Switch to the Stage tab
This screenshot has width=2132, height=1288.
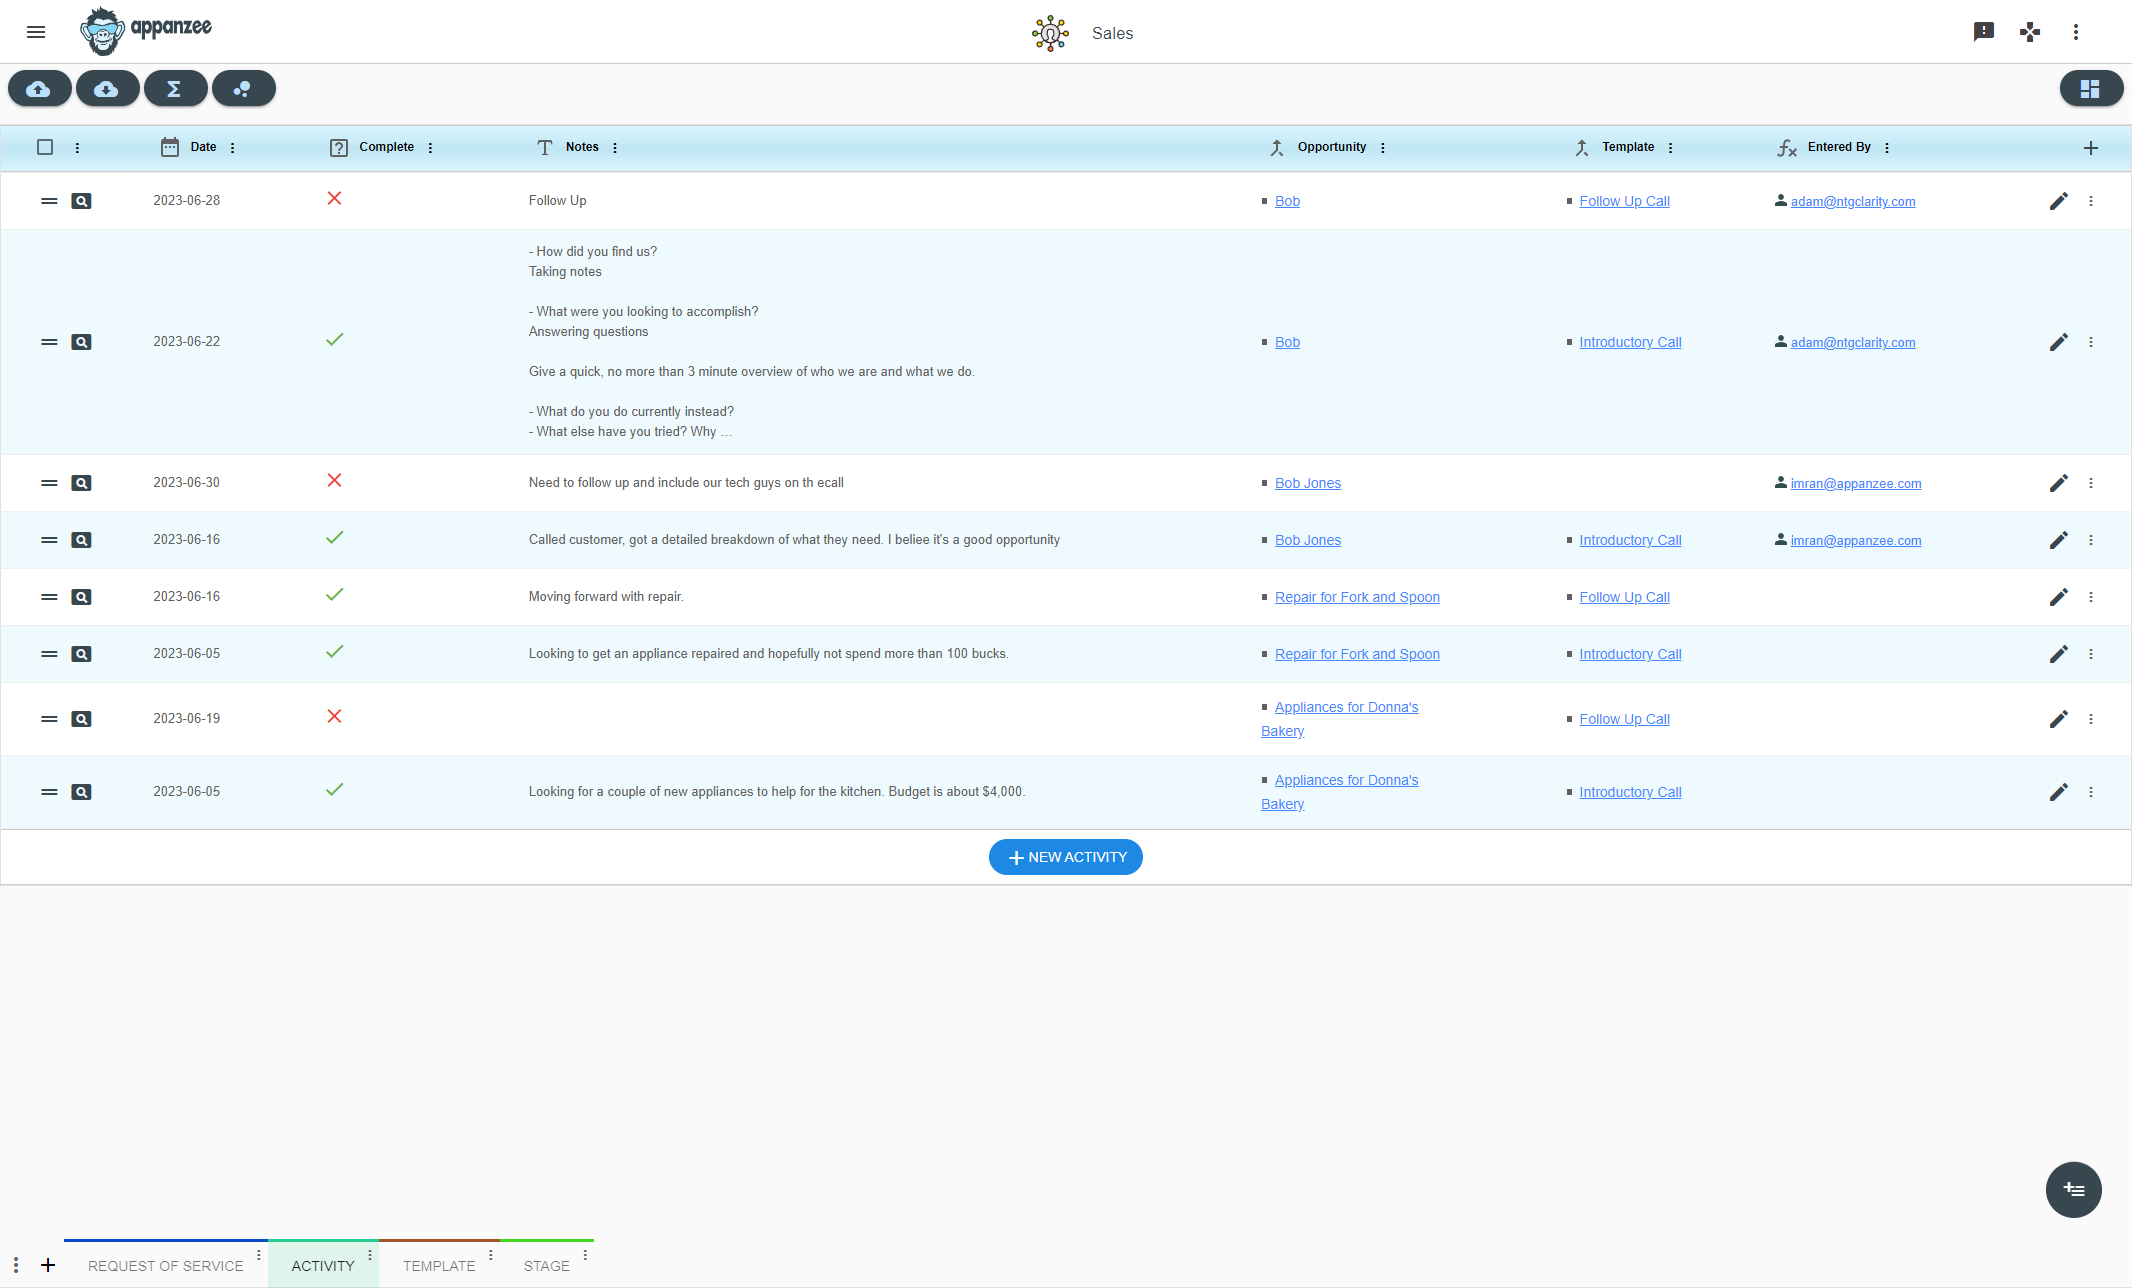pos(547,1265)
